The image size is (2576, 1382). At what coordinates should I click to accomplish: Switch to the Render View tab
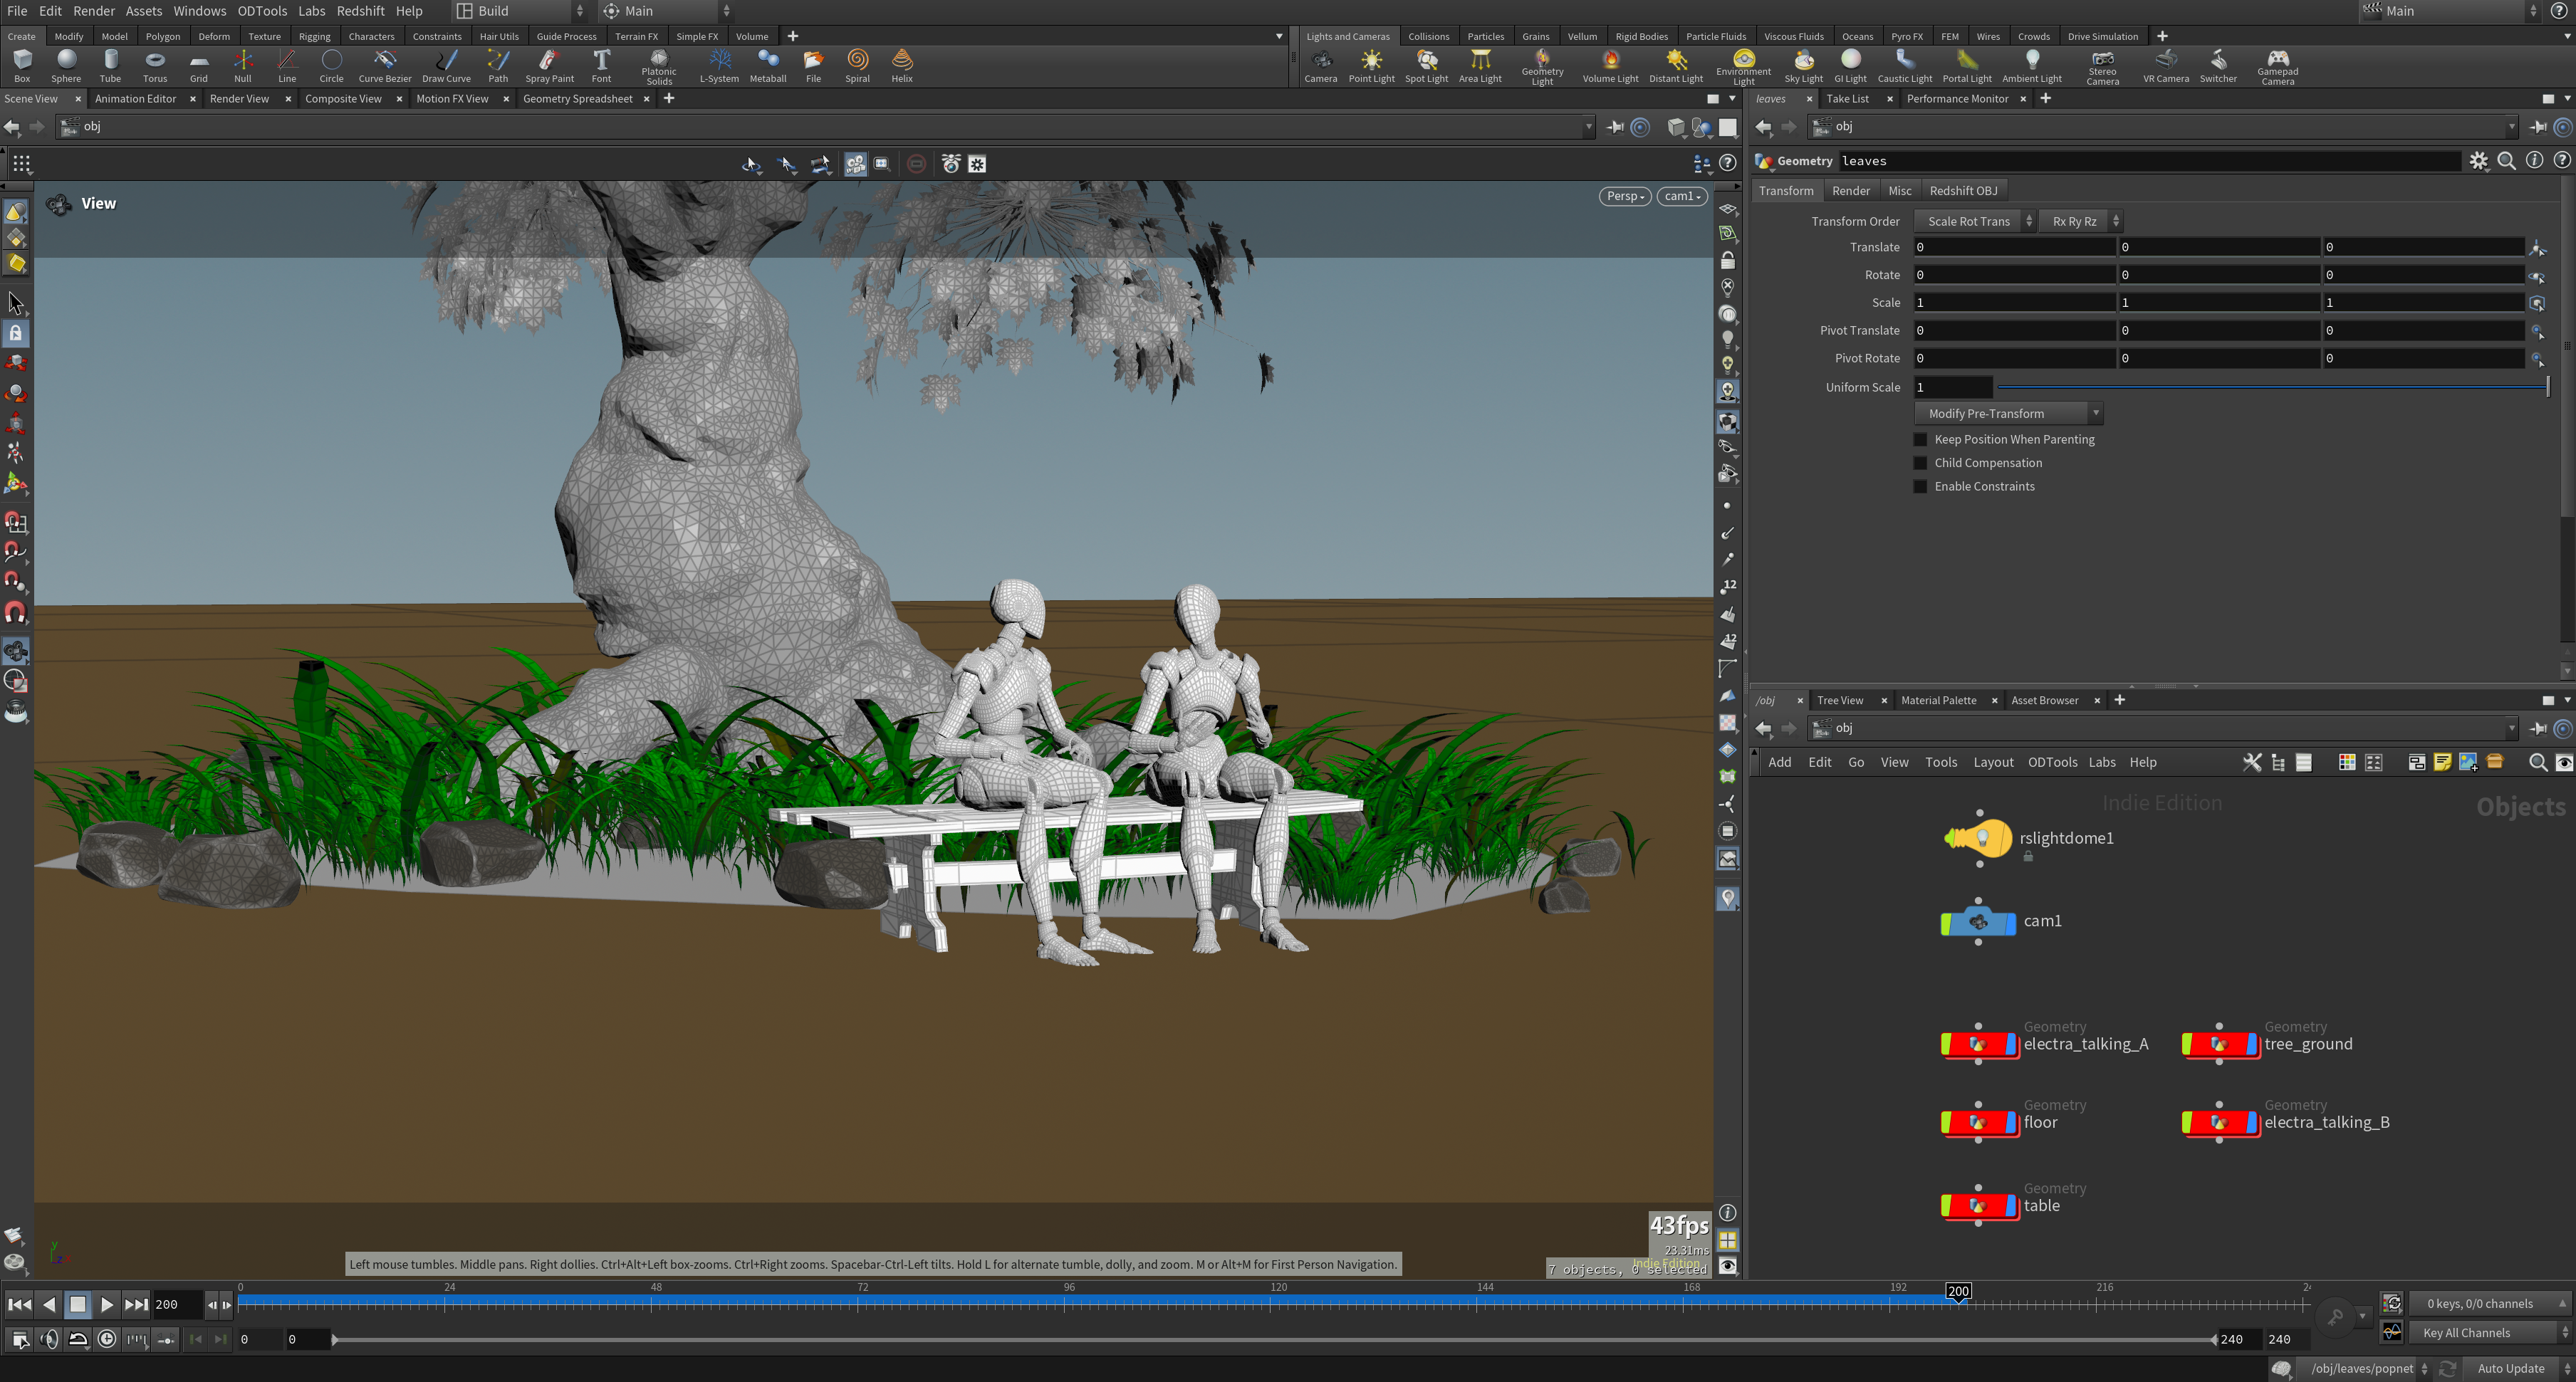click(x=239, y=99)
